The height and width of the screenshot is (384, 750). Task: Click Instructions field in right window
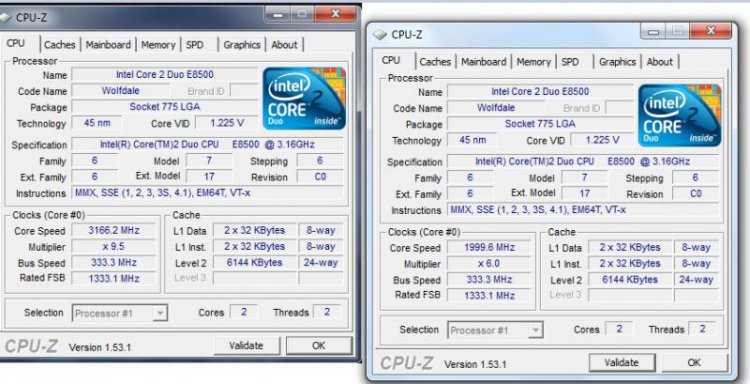click(x=583, y=210)
